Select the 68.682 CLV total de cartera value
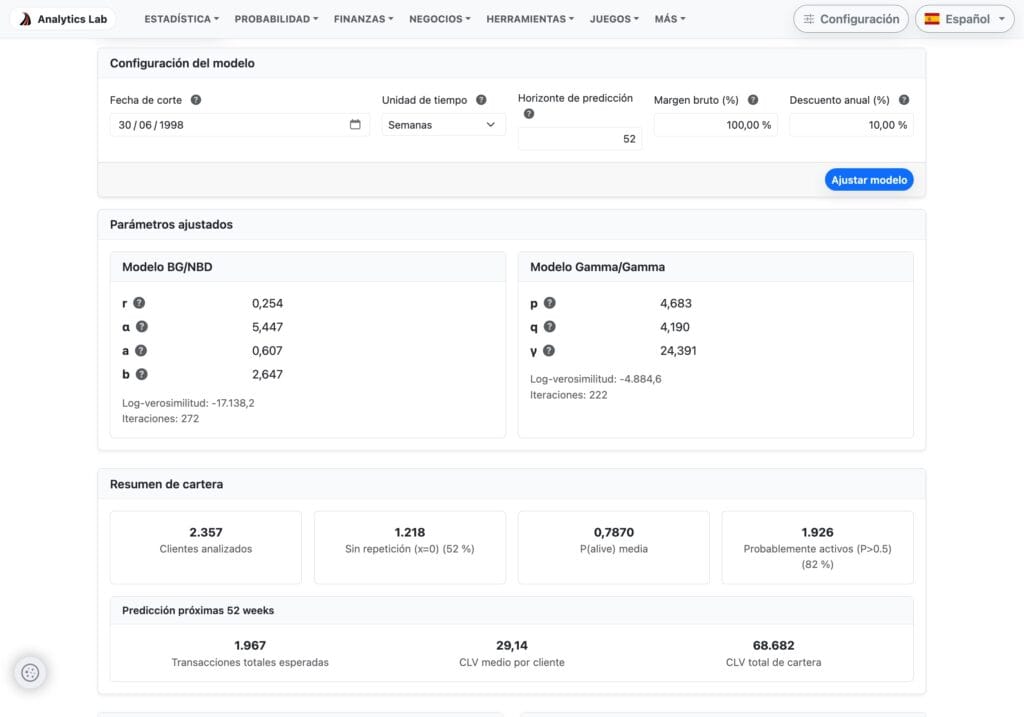 point(773,645)
